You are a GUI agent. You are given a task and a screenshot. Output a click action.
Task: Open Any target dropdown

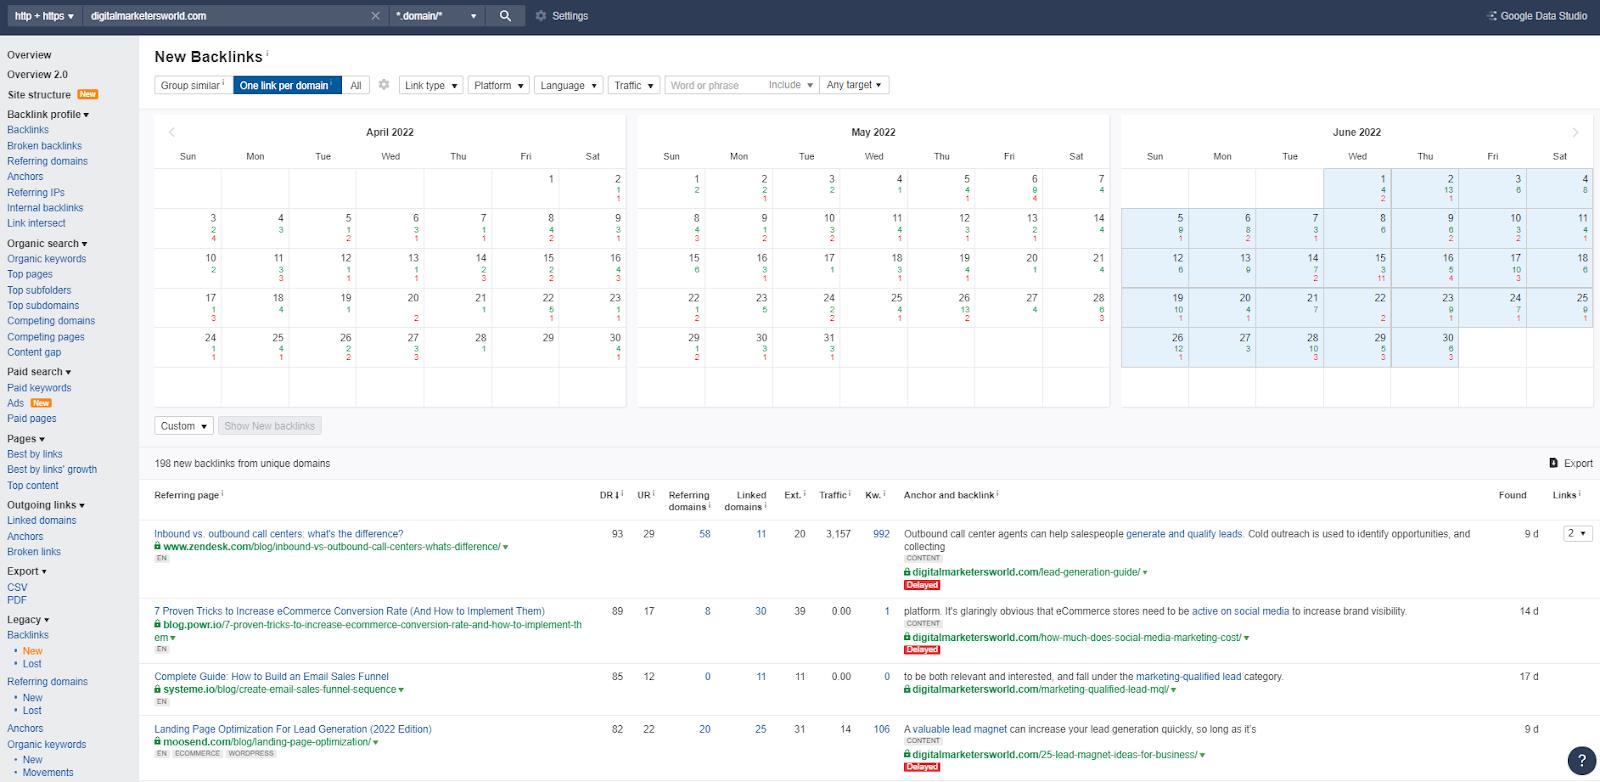click(x=855, y=85)
